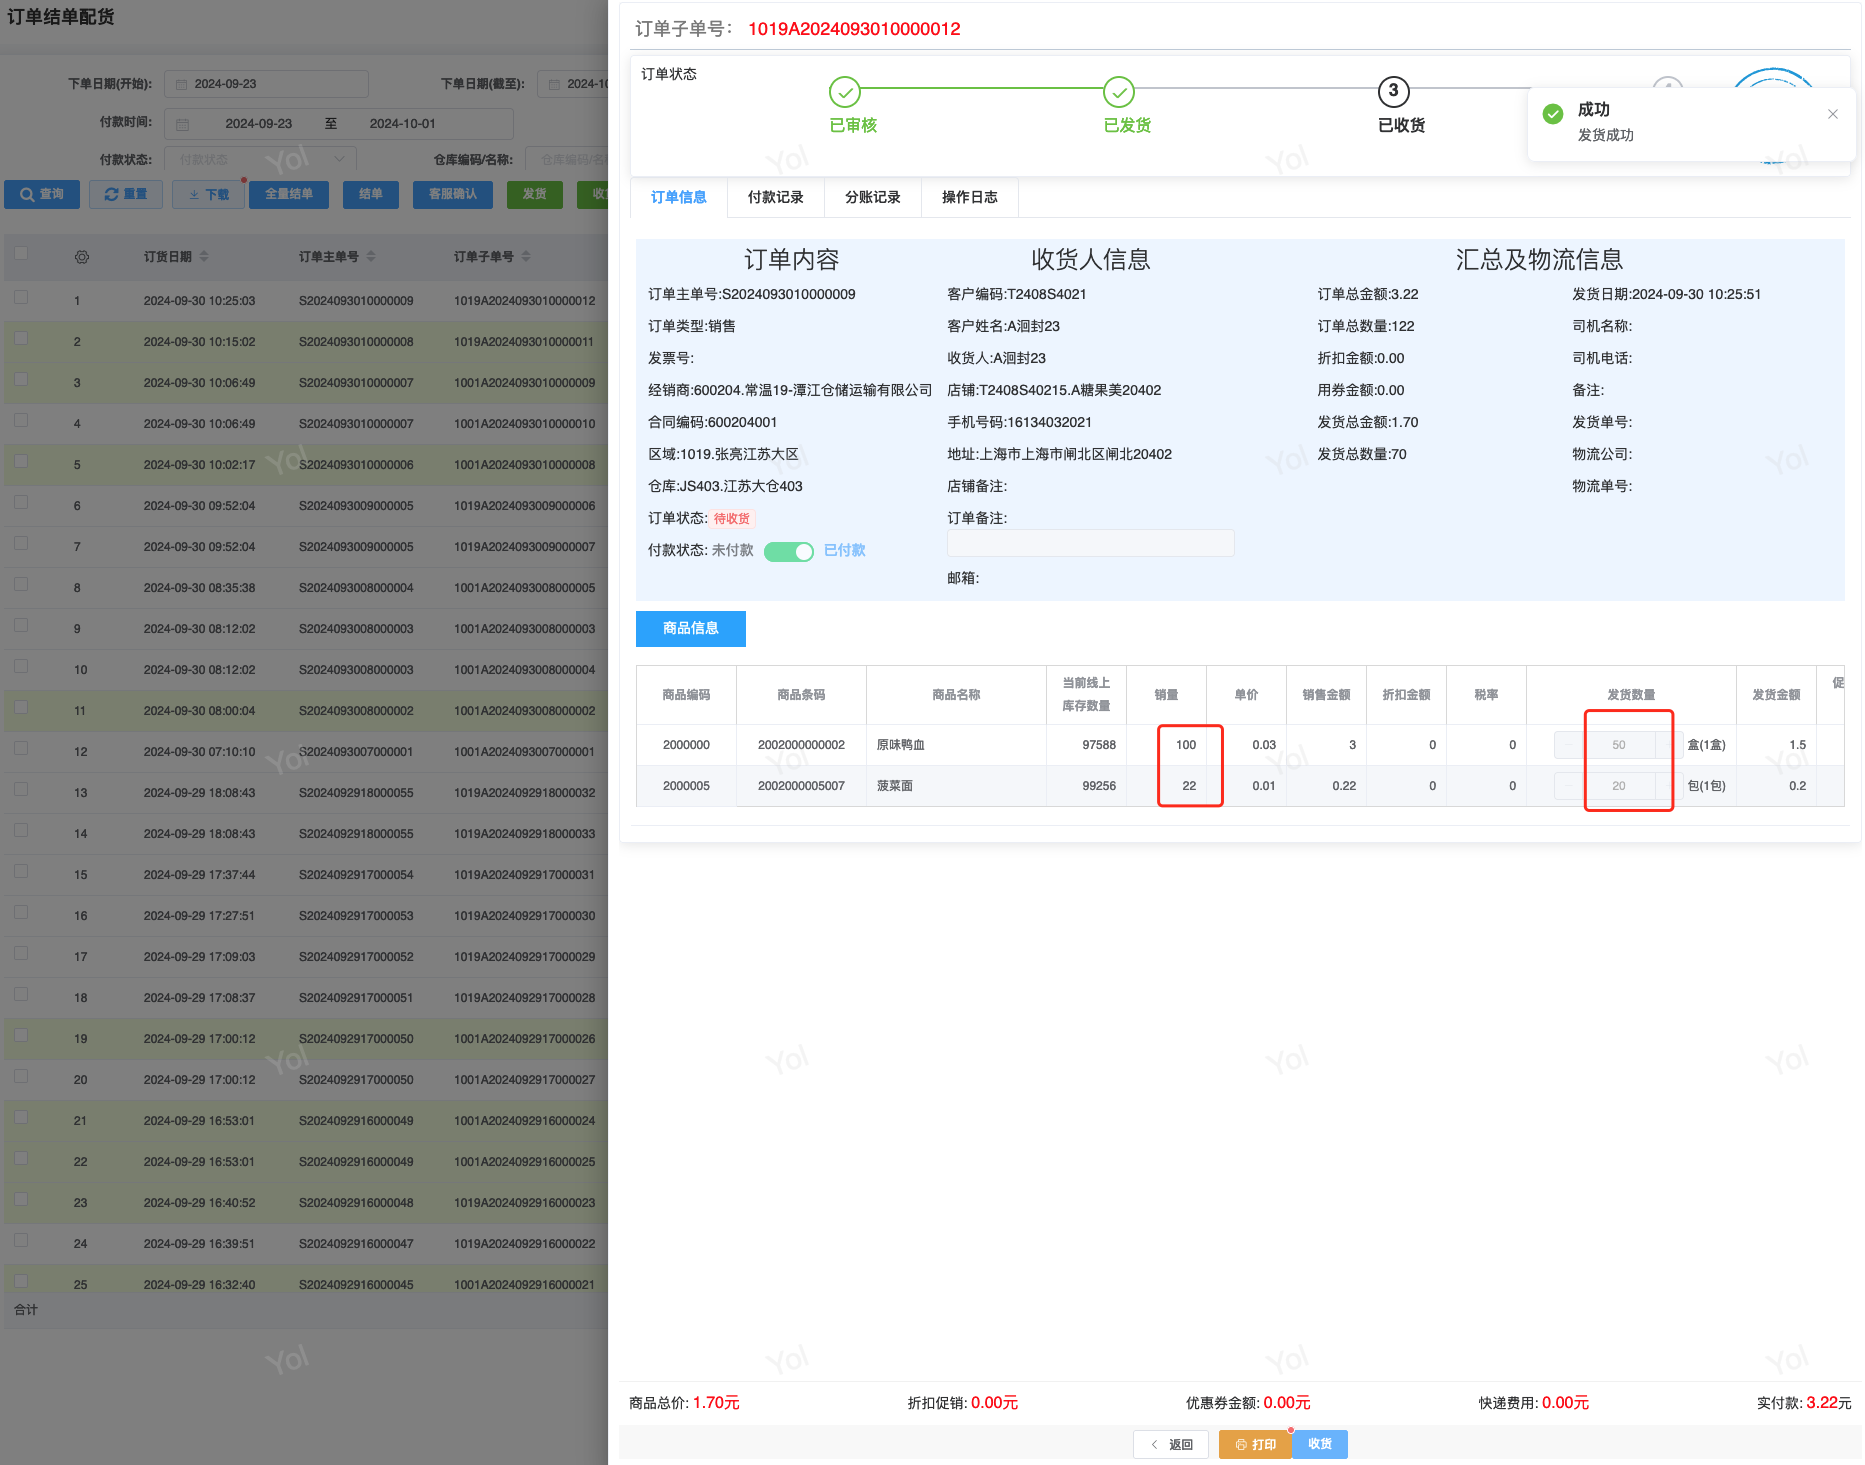Screen dimensions: 1865x1465
Task: Check the select-all checkbox in table header
Action: pyautogui.click(x=21, y=254)
